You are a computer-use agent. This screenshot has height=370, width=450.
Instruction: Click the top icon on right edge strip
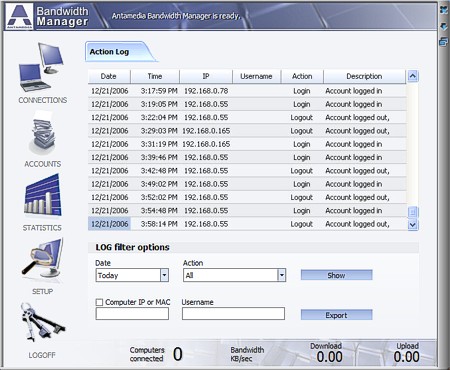pyautogui.click(x=444, y=10)
